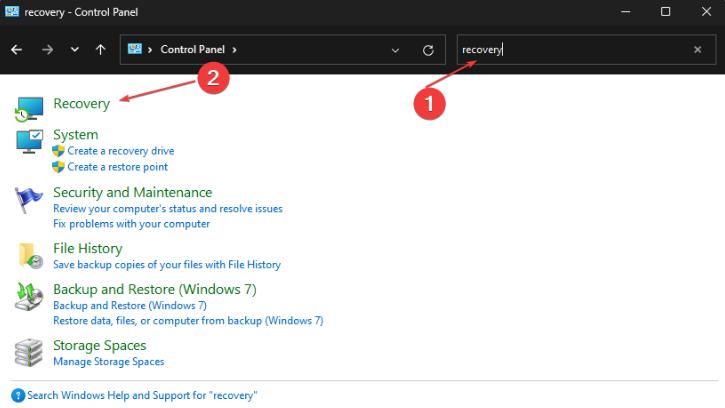Expand chevron after Control Panel breadcrumb

(x=234, y=49)
